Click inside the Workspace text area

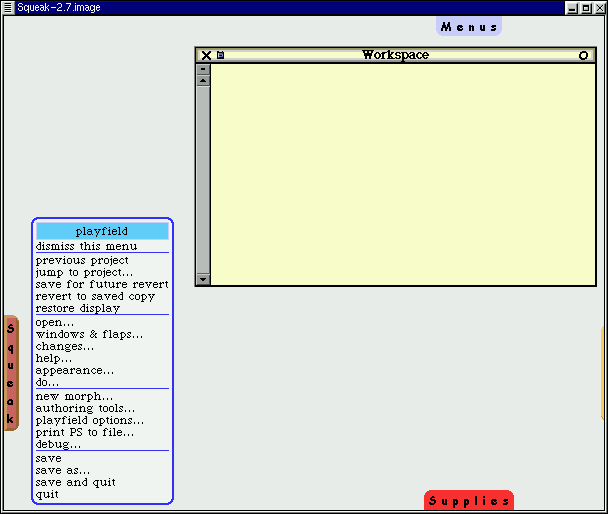400,170
